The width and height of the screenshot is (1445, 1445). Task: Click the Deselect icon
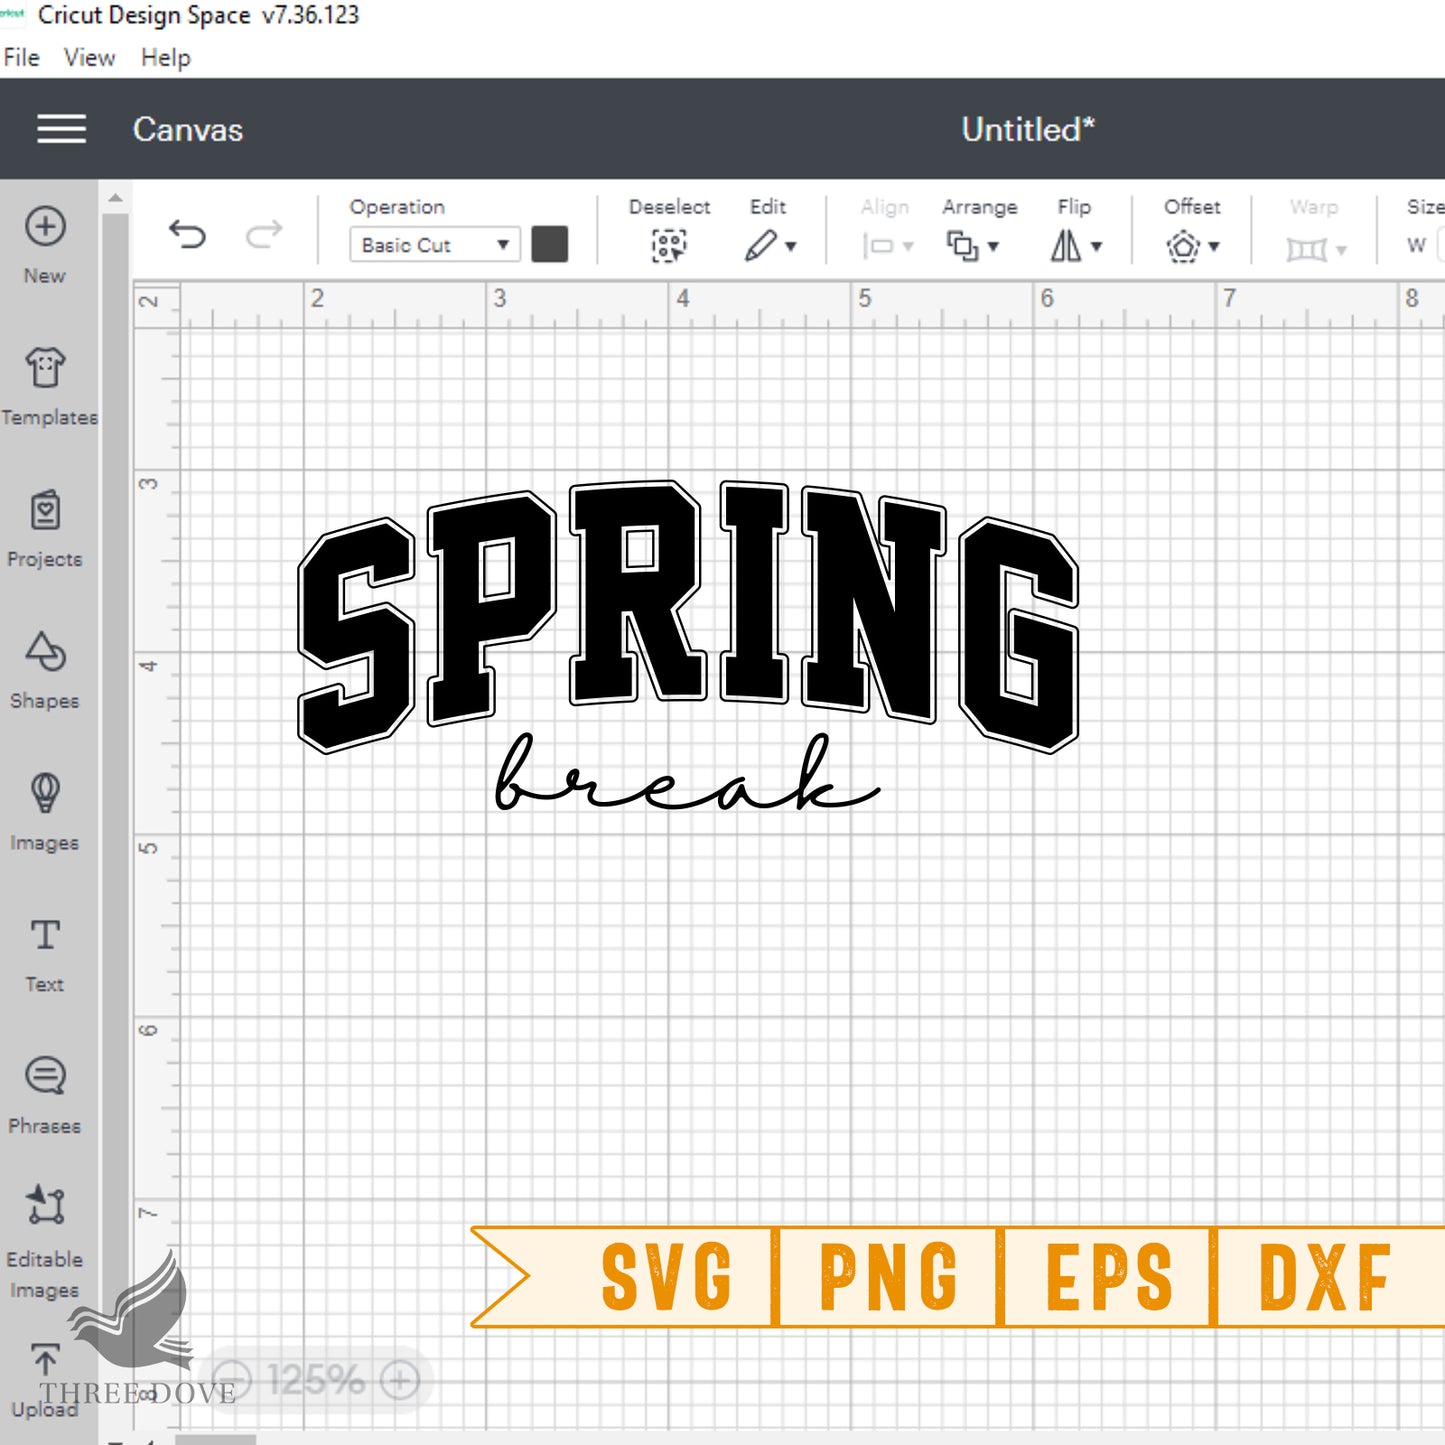(669, 246)
